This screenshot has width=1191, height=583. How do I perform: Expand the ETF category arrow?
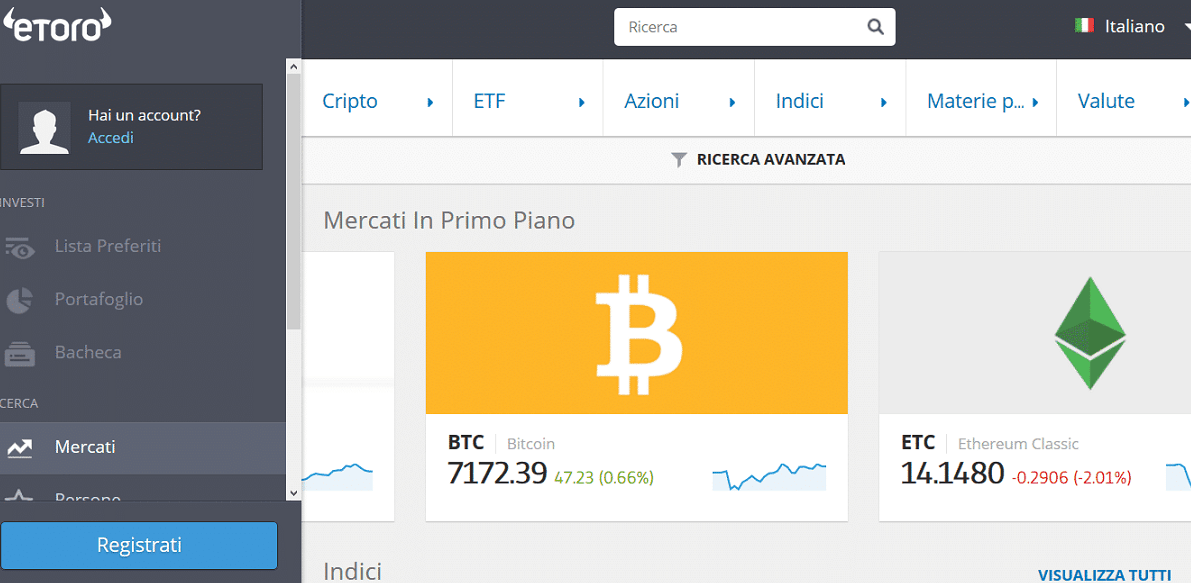pyautogui.click(x=582, y=102)
